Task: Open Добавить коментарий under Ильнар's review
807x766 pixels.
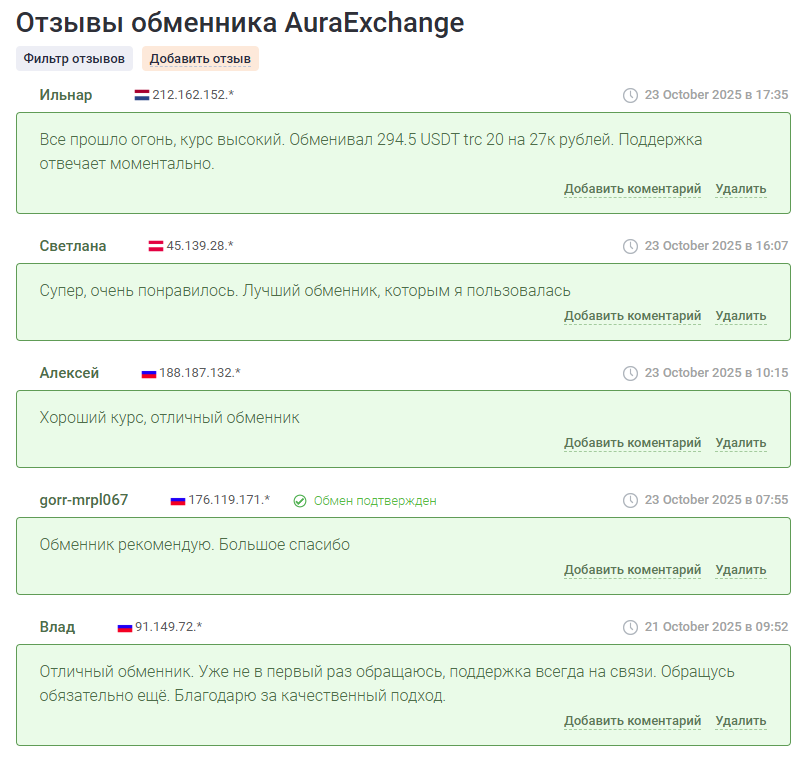Action: (632, 188)
